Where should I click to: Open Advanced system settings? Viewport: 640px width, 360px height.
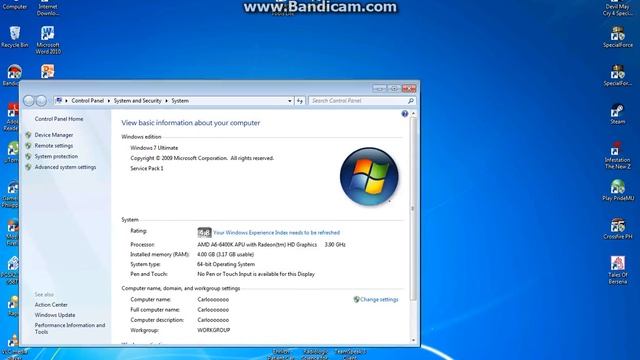click(65, 167)
